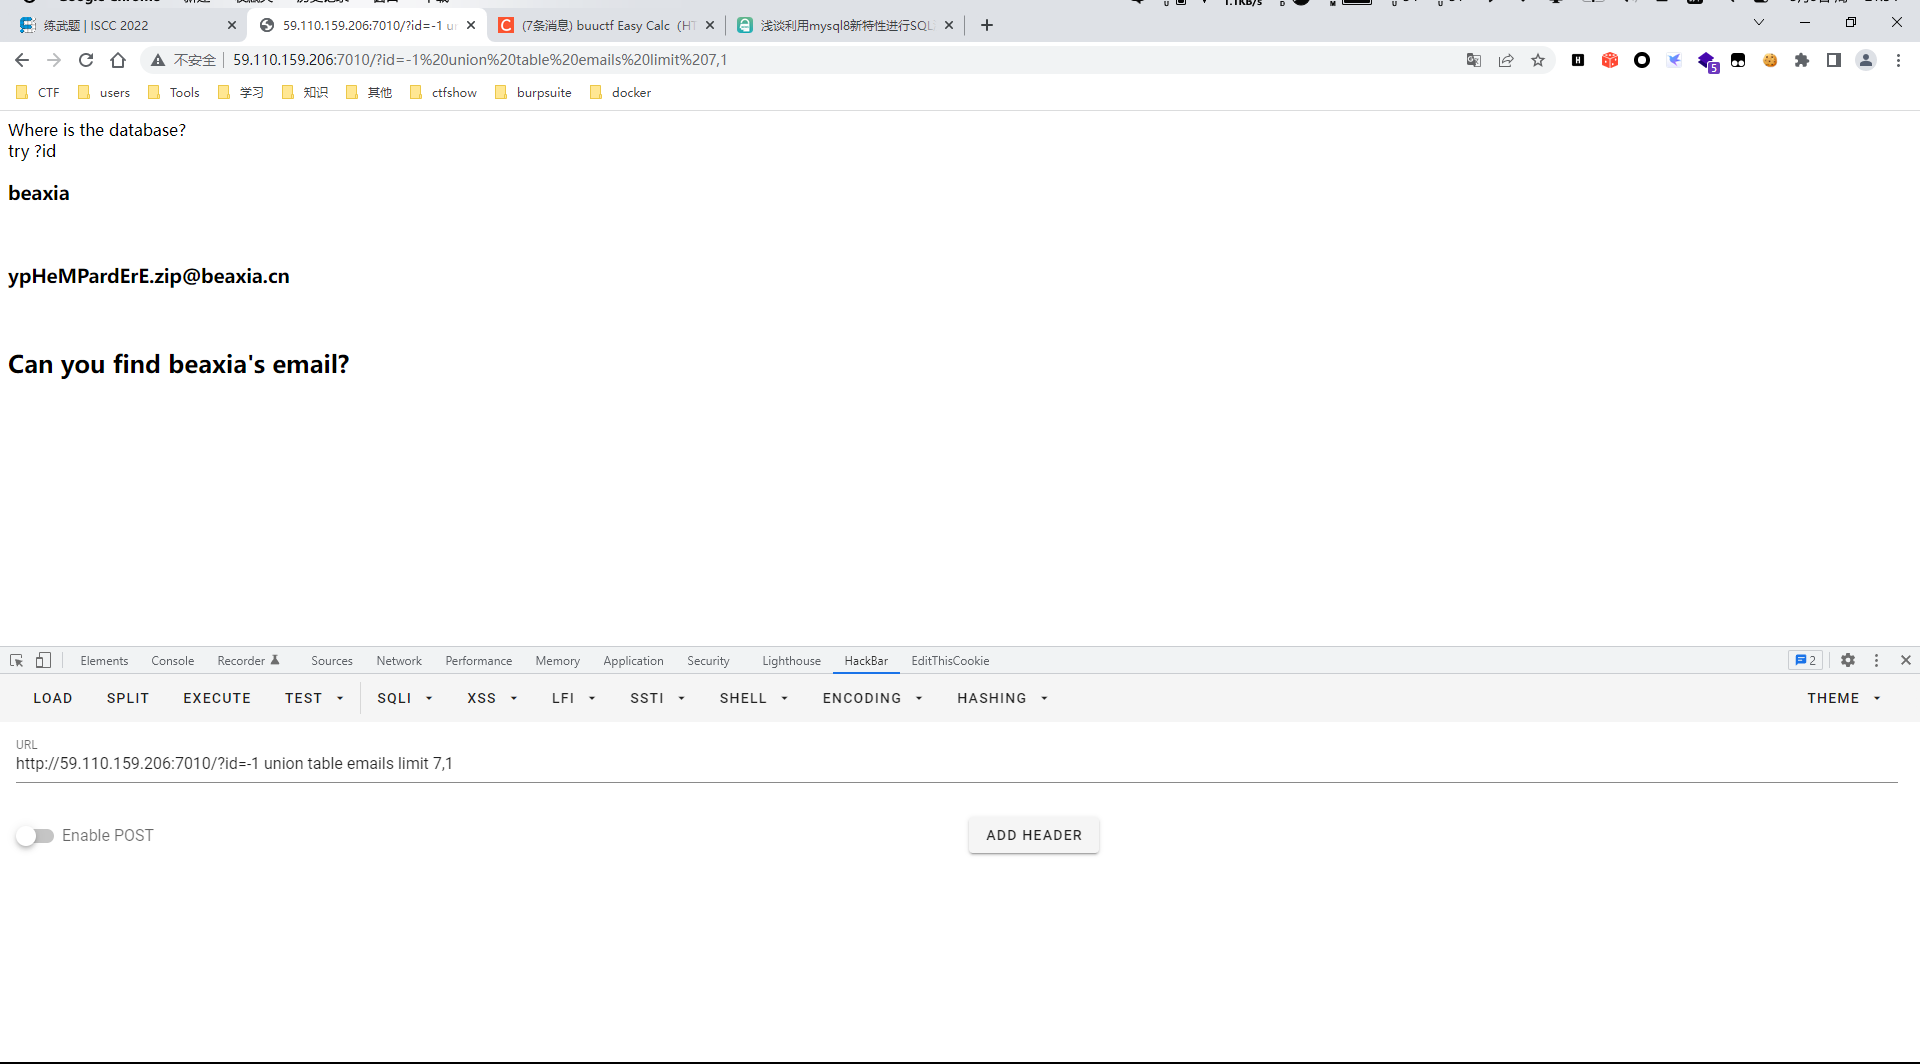The height and width of the screenshot is (1064, 1920).
Task: Open the browser home page
Action: 118,60
